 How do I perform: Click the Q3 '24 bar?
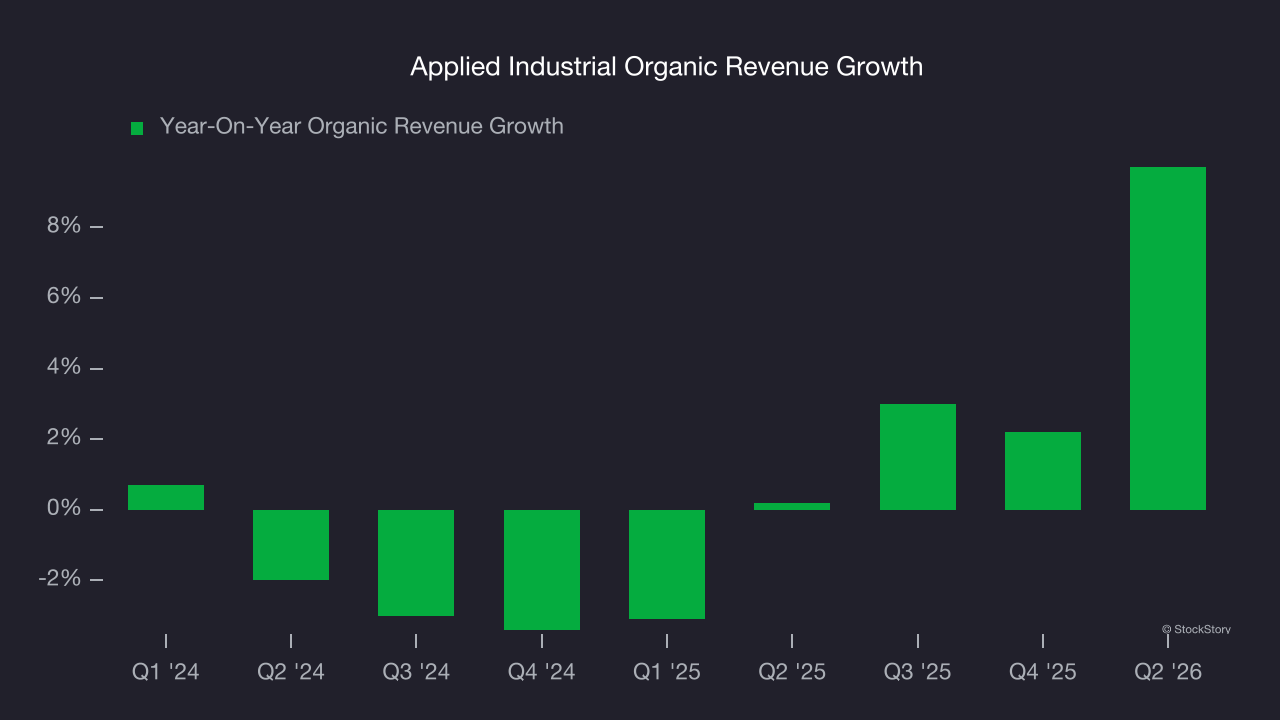[x=416, y=563]
